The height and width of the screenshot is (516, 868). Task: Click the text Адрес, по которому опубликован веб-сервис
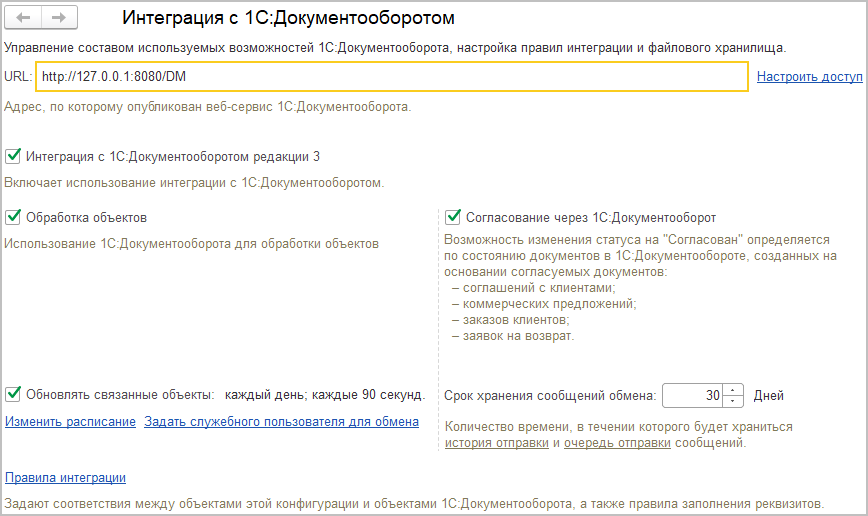[x=208, y=106]
